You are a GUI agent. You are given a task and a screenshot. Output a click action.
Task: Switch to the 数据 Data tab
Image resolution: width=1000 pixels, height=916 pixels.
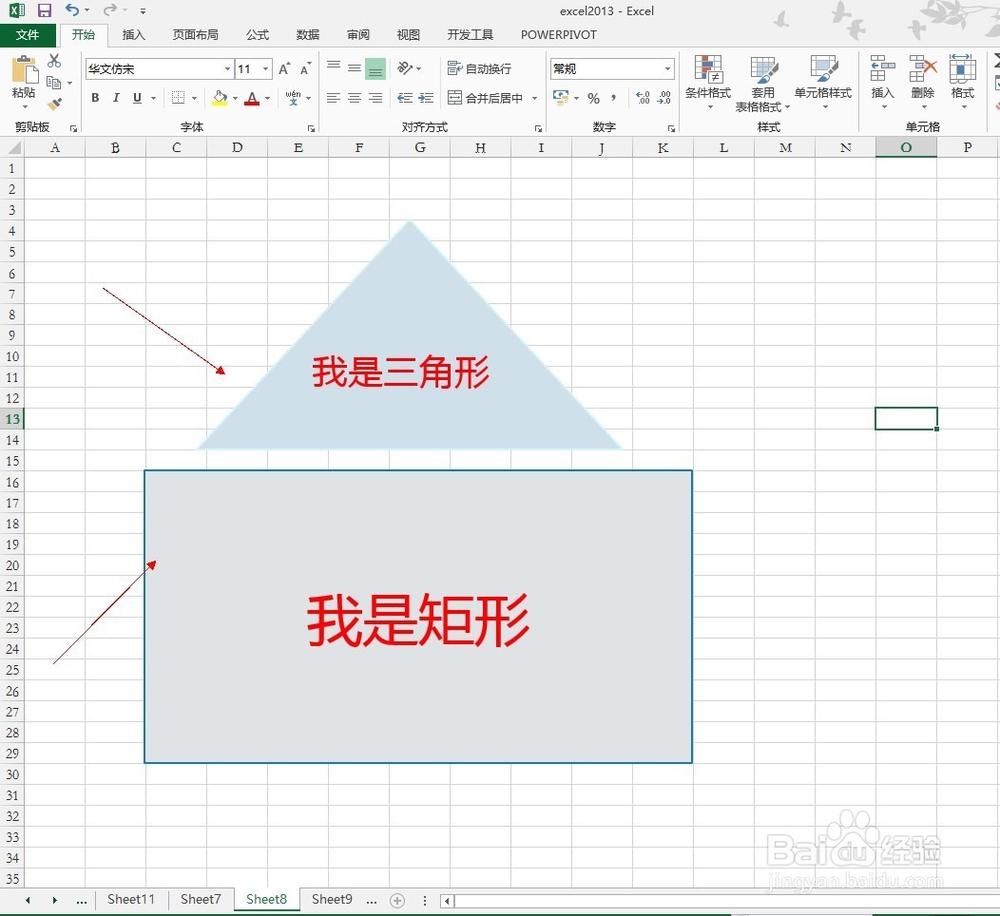307,35
